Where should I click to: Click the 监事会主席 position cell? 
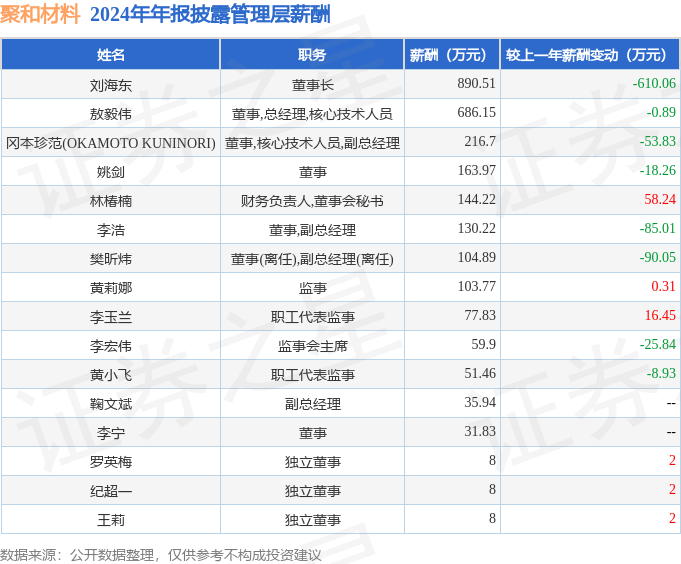click(312, 346)
